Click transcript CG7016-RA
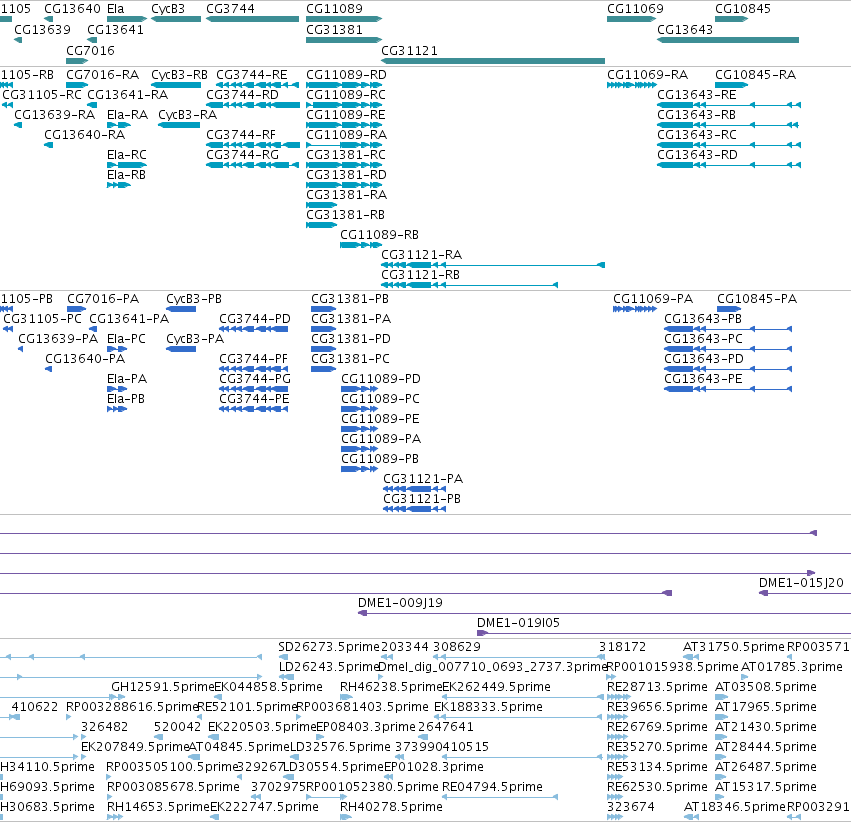 point(103,75)
